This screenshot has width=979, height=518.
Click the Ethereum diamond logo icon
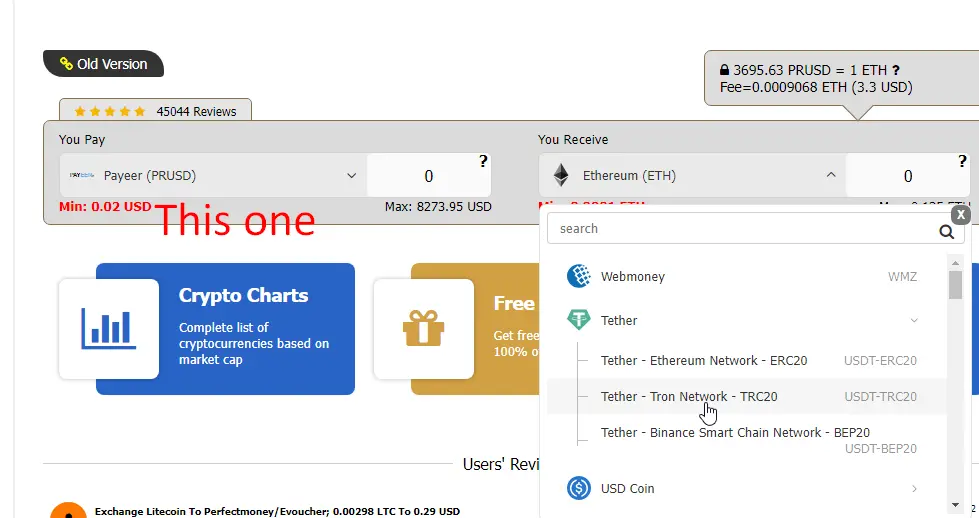point(561,175)
